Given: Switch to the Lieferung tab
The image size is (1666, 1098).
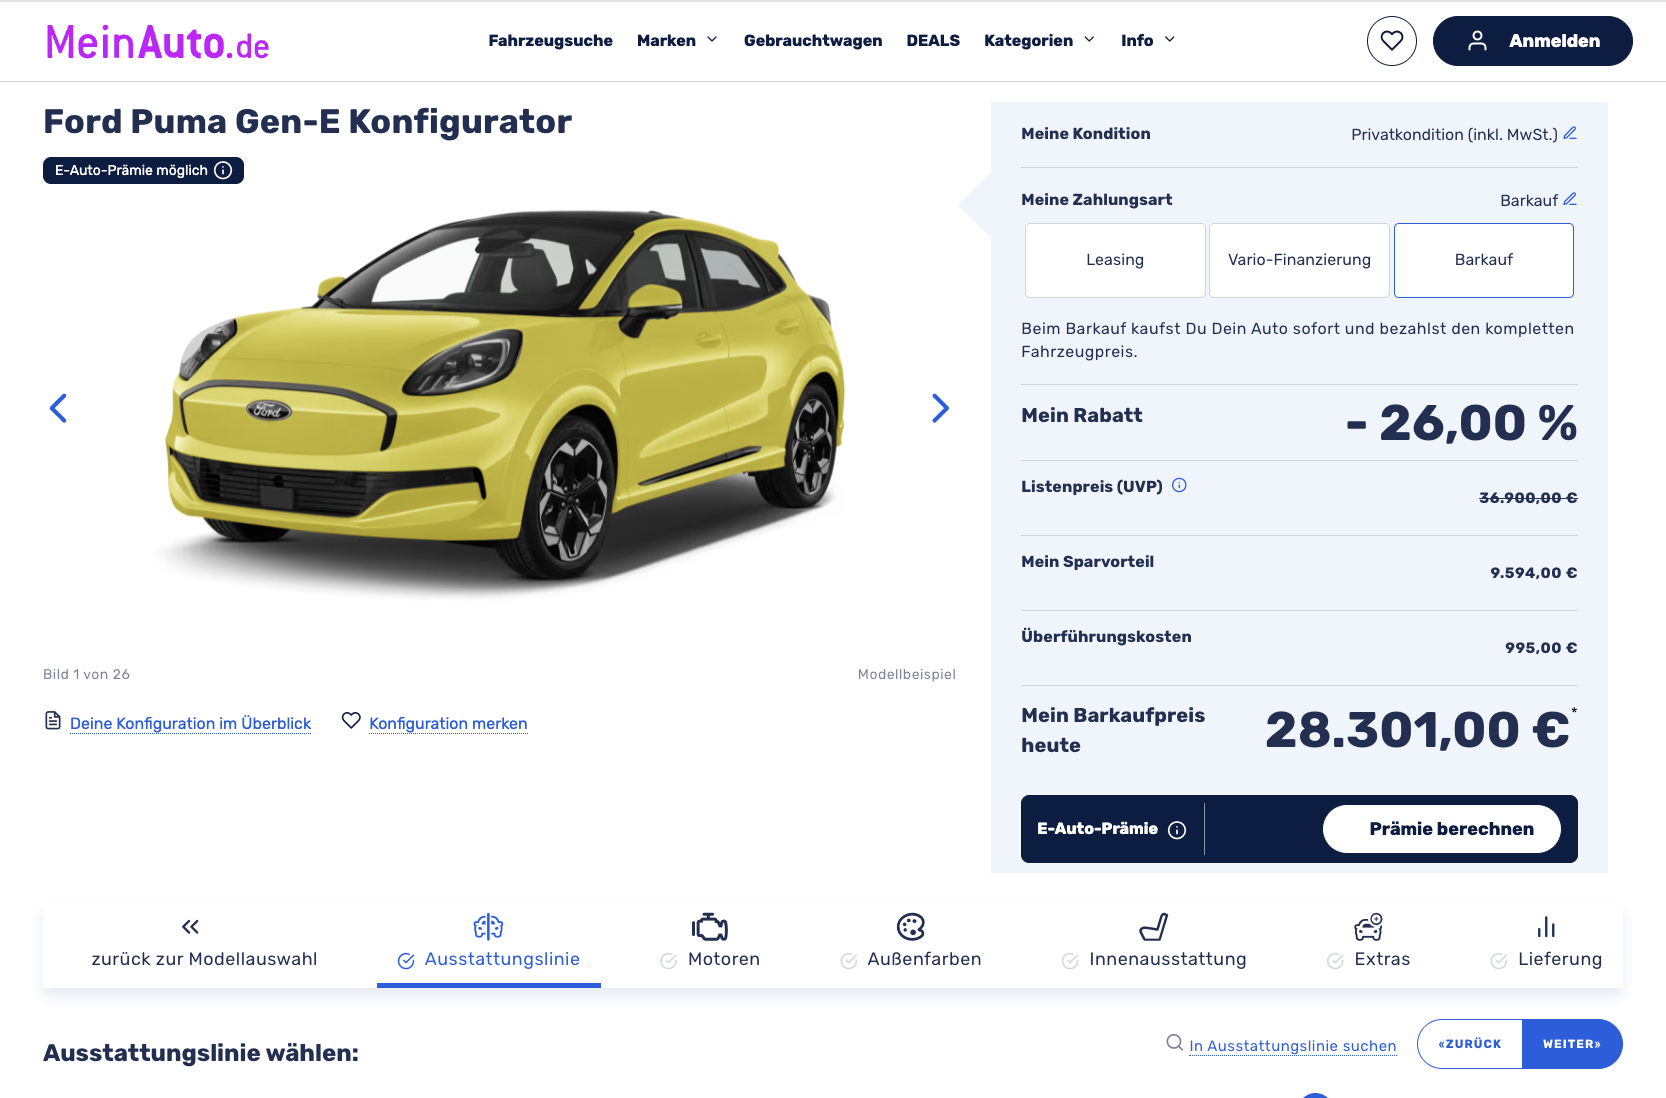Looking at the screenshot, I should (1546, 945).
